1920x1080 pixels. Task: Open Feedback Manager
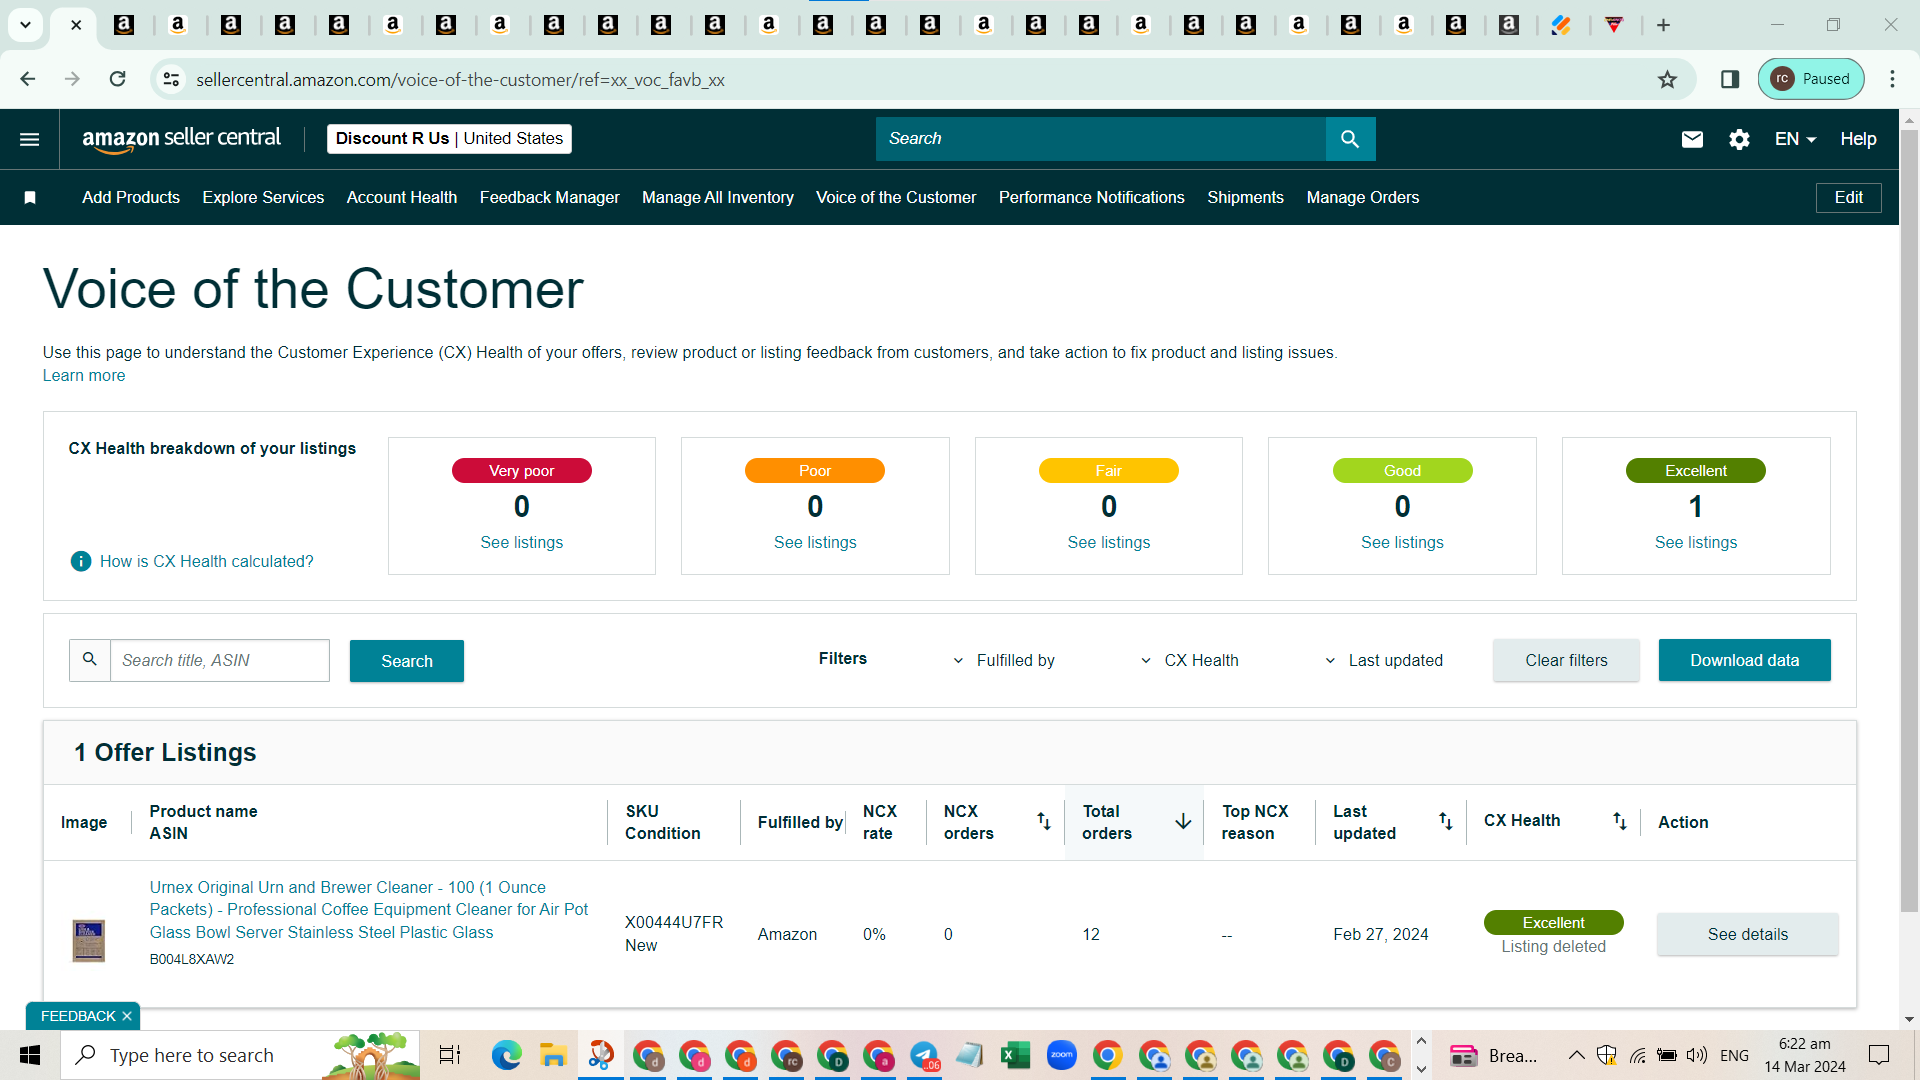click(x=550, y=198)
